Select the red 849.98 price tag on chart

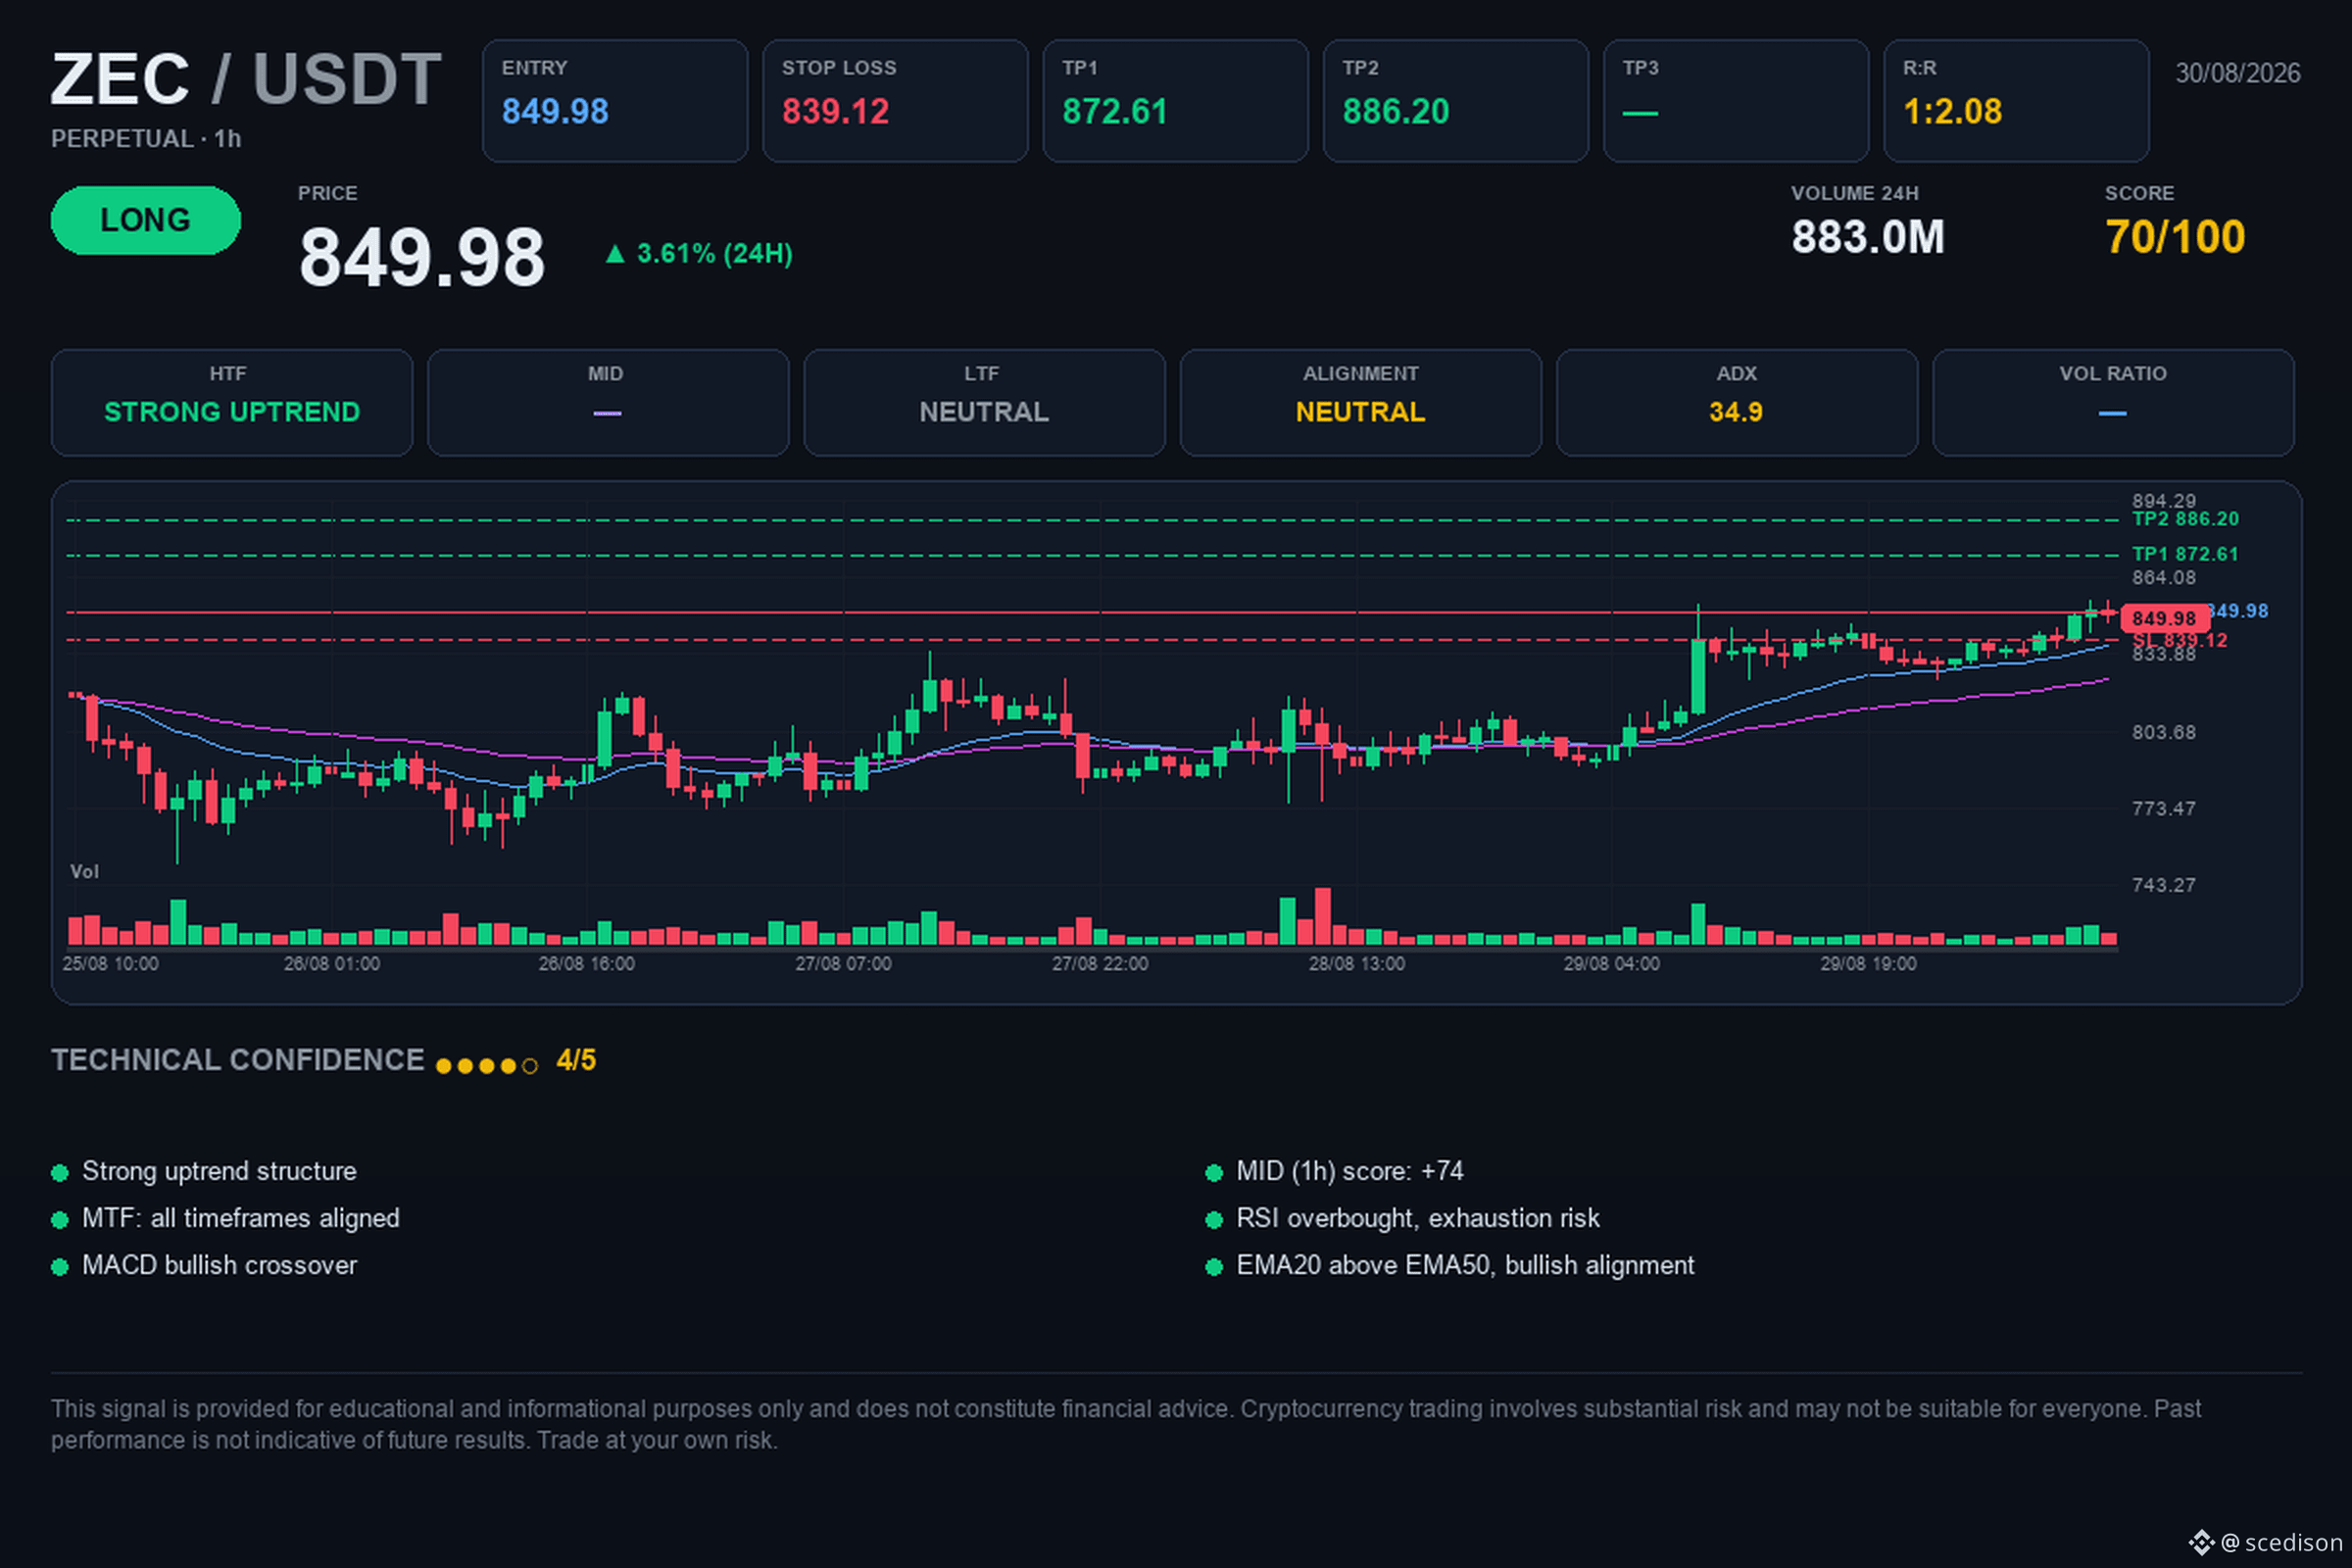(2164, 618)
